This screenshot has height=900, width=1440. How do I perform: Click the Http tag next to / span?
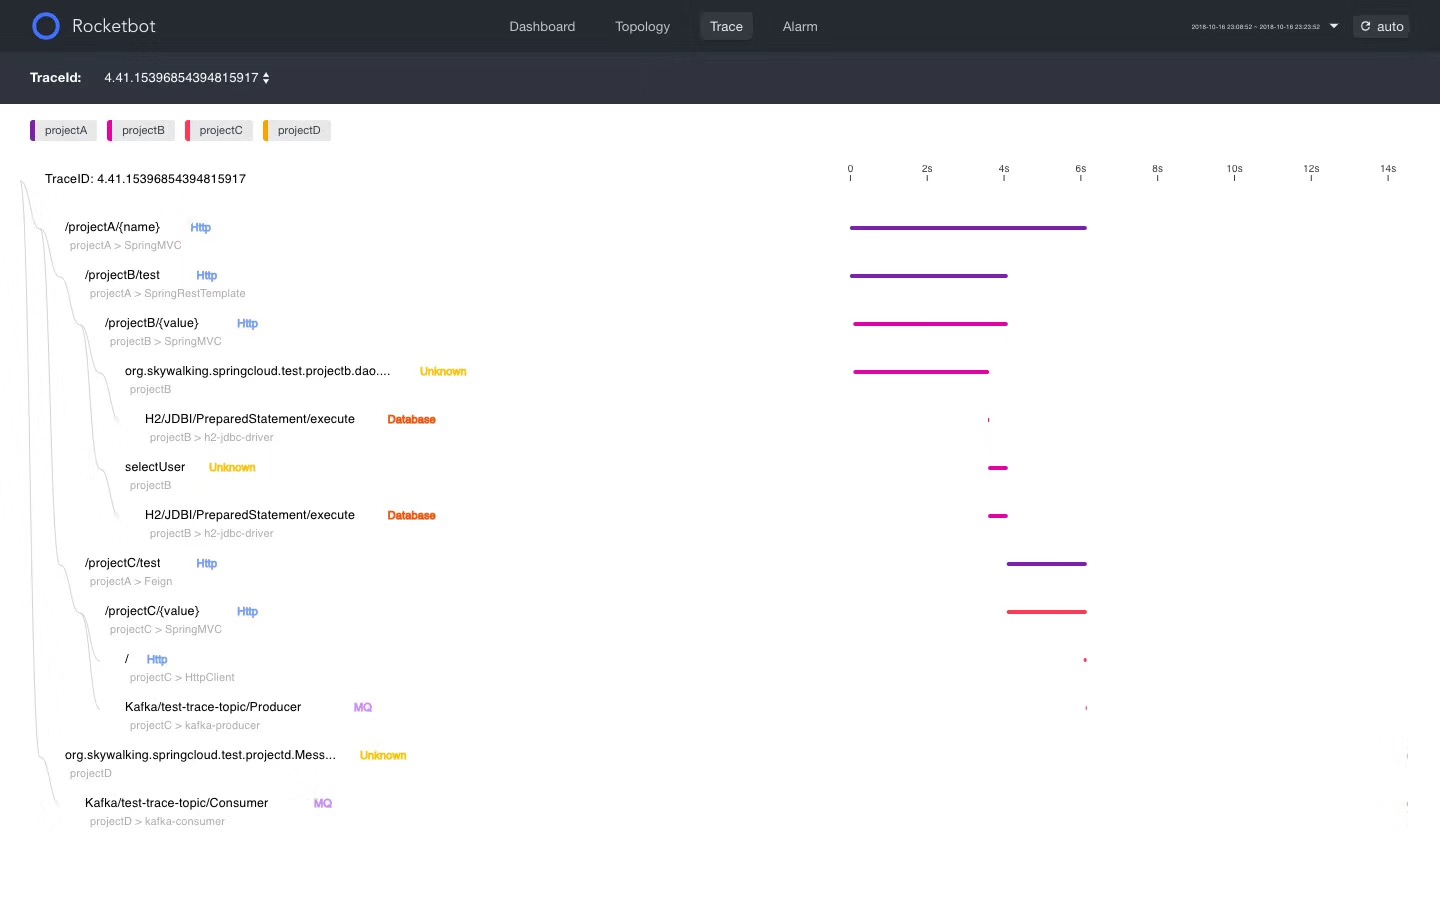(x=156, y=660)
